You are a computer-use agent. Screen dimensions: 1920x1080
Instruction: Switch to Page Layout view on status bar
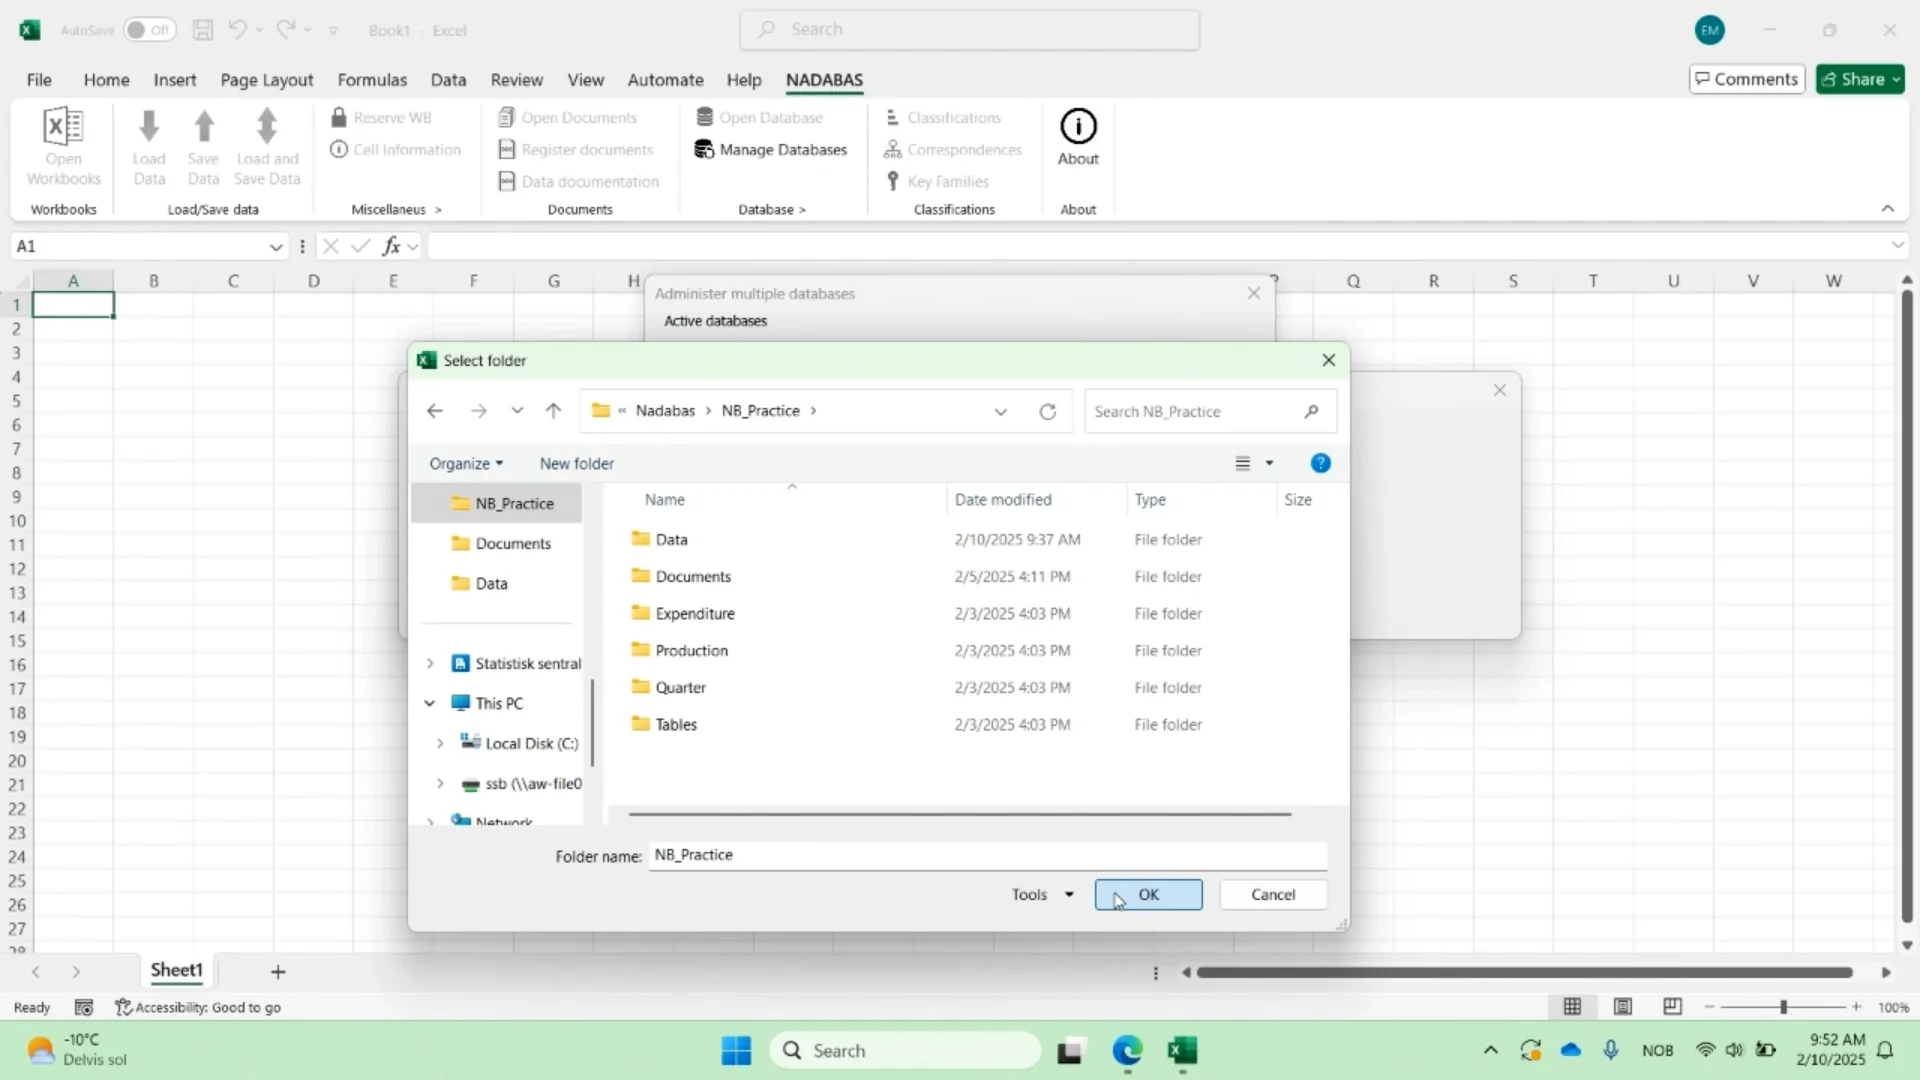tap(1622, 1007)
